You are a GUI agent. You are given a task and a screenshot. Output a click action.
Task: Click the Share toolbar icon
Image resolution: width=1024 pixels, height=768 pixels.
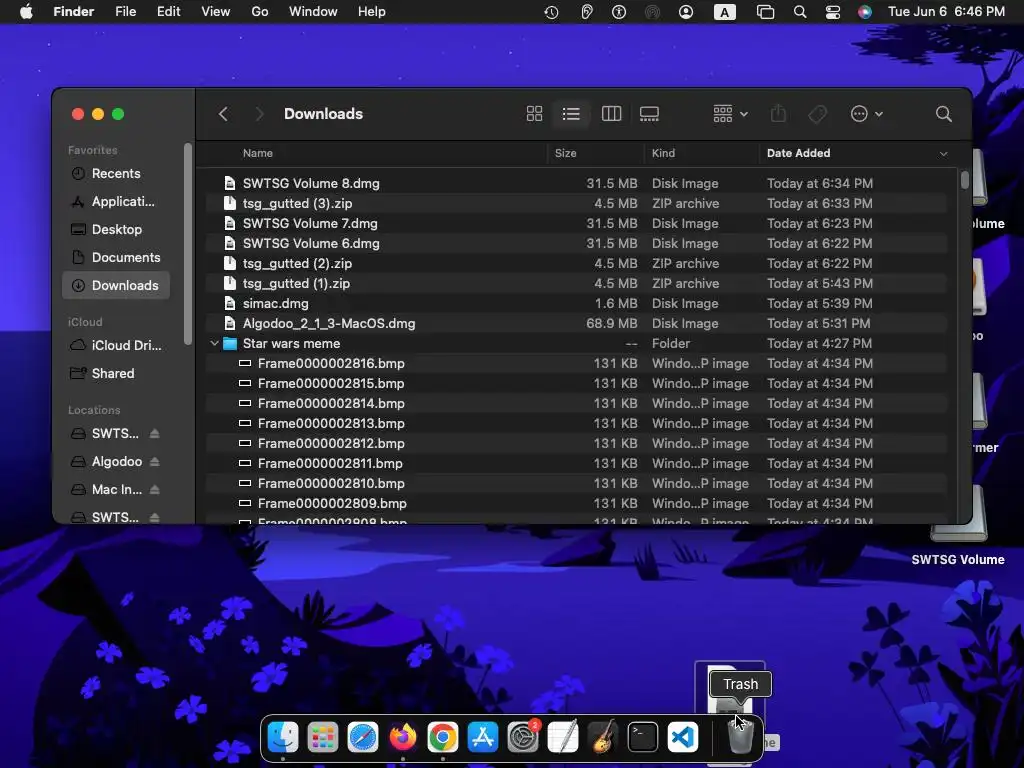778,114
